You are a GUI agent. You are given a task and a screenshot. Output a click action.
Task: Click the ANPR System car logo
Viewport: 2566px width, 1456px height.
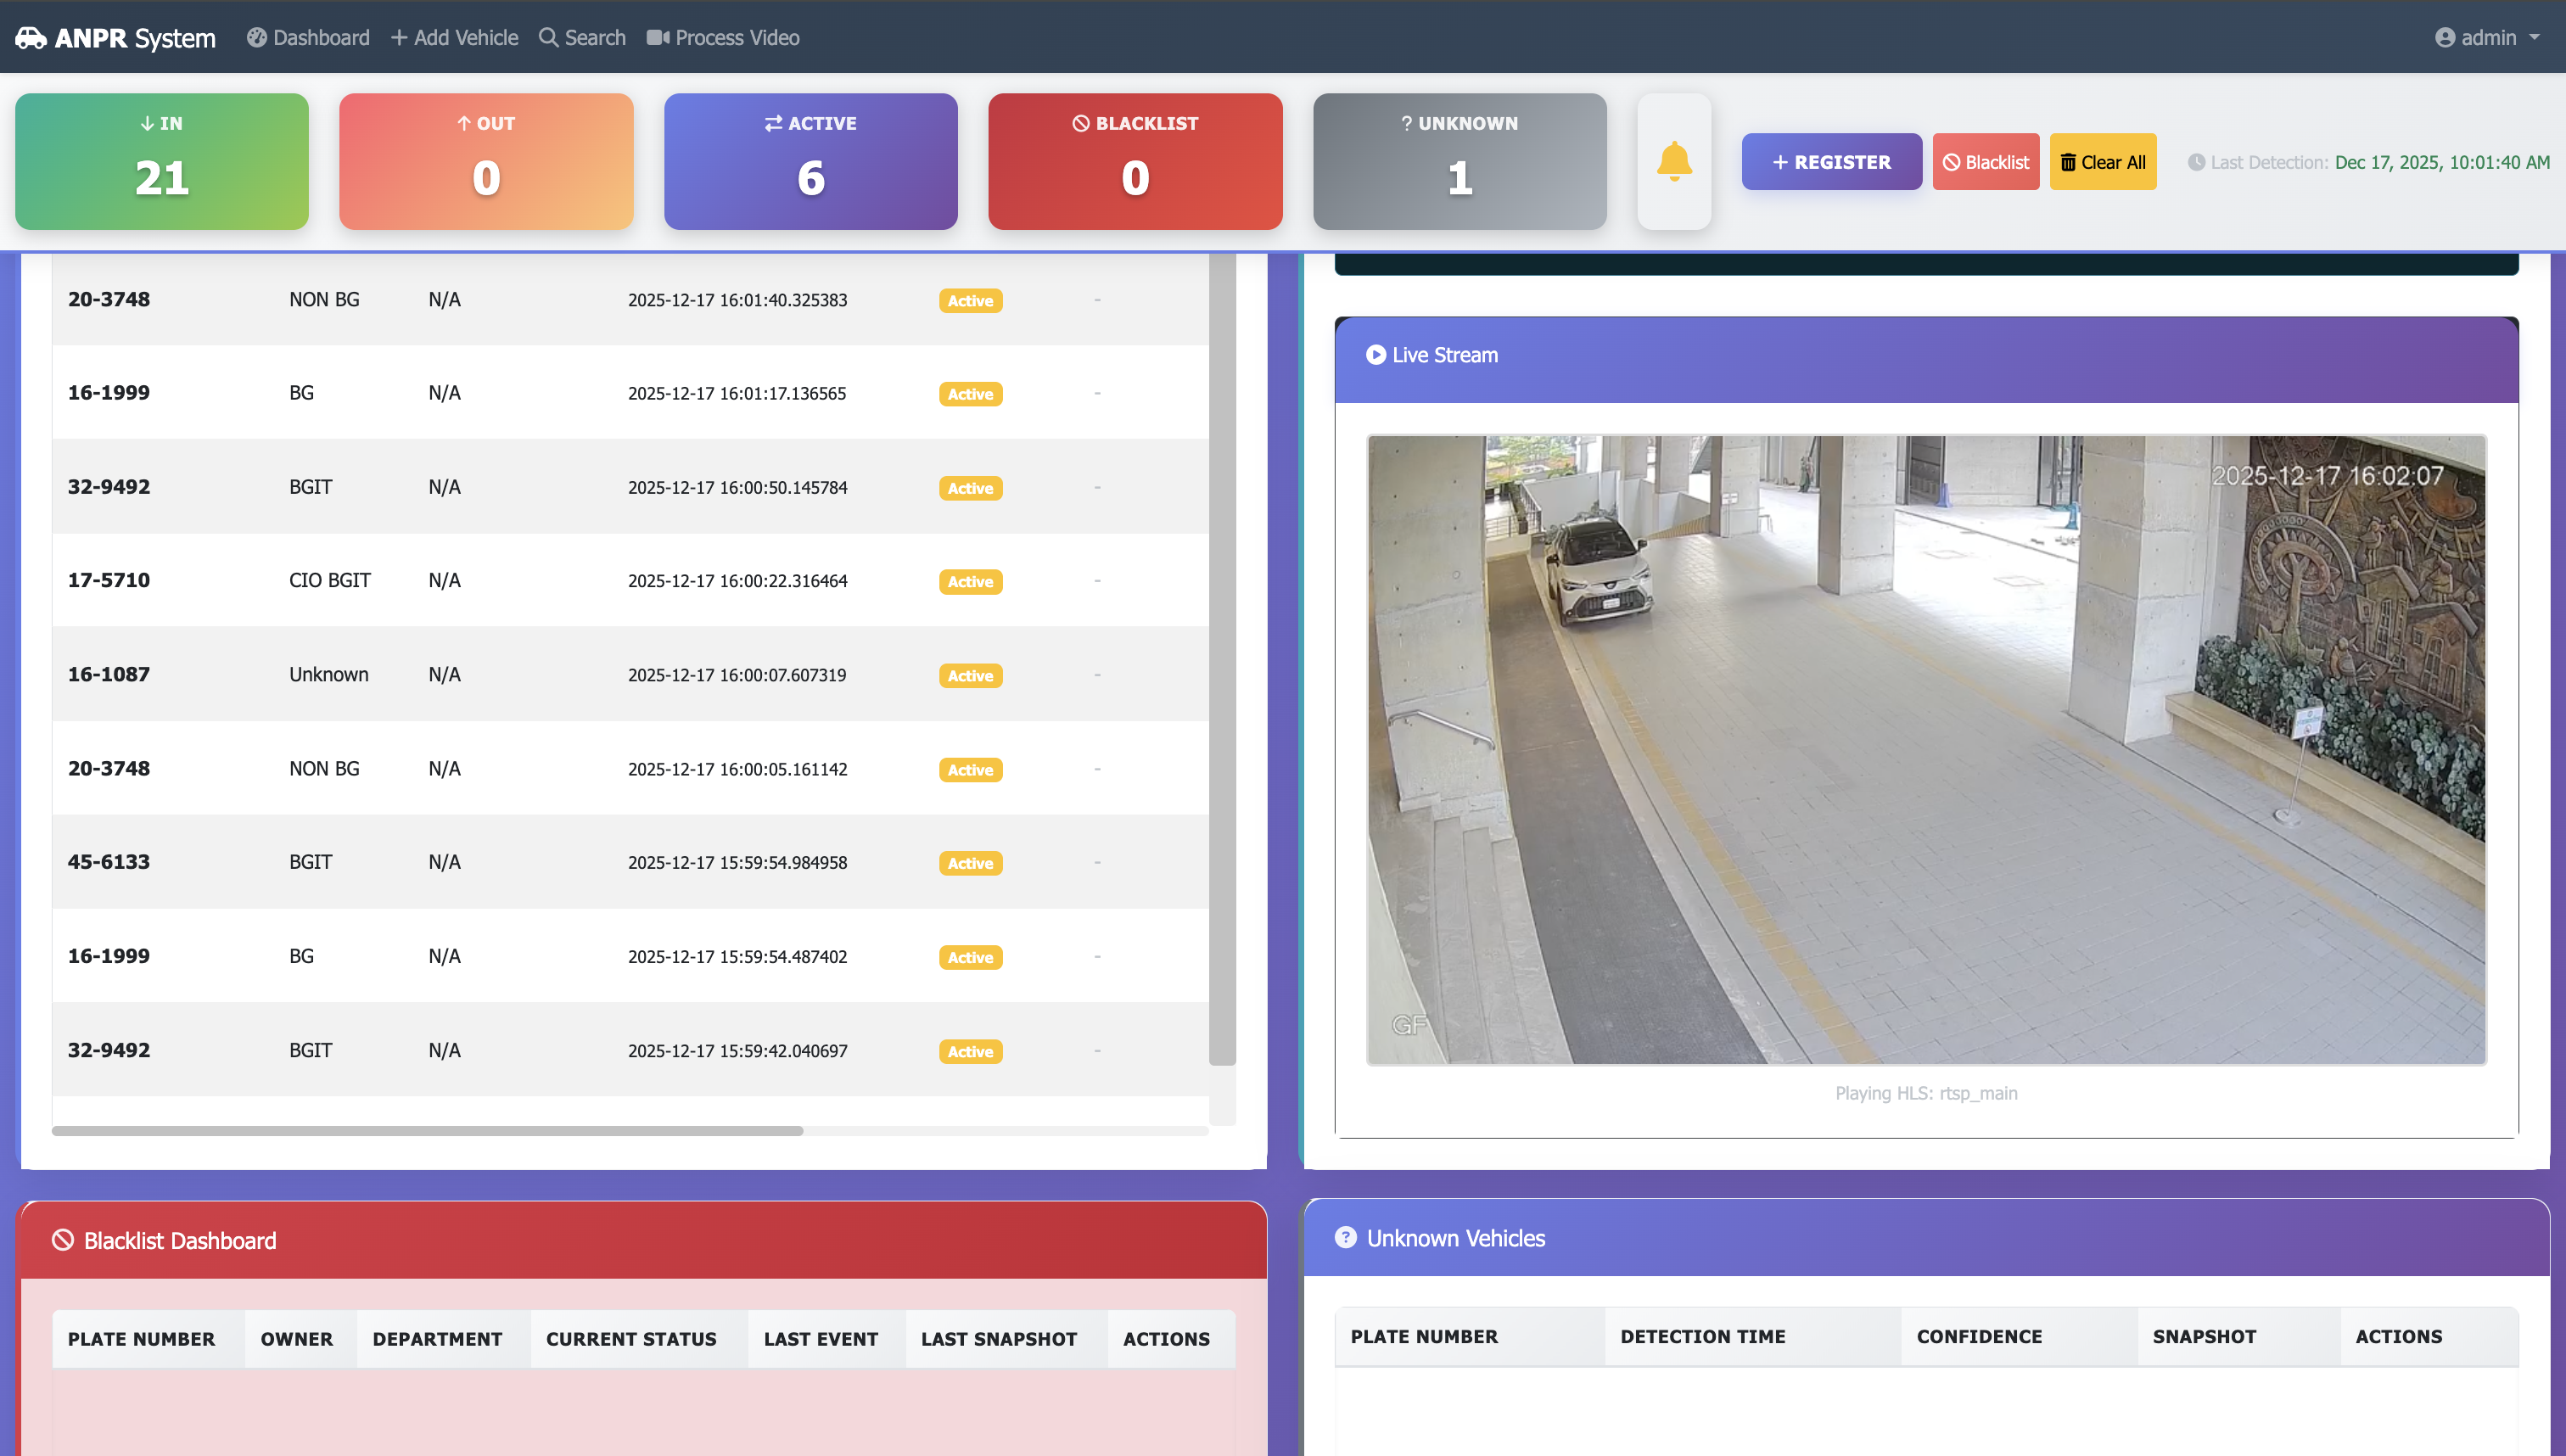[x=31, y=38]
